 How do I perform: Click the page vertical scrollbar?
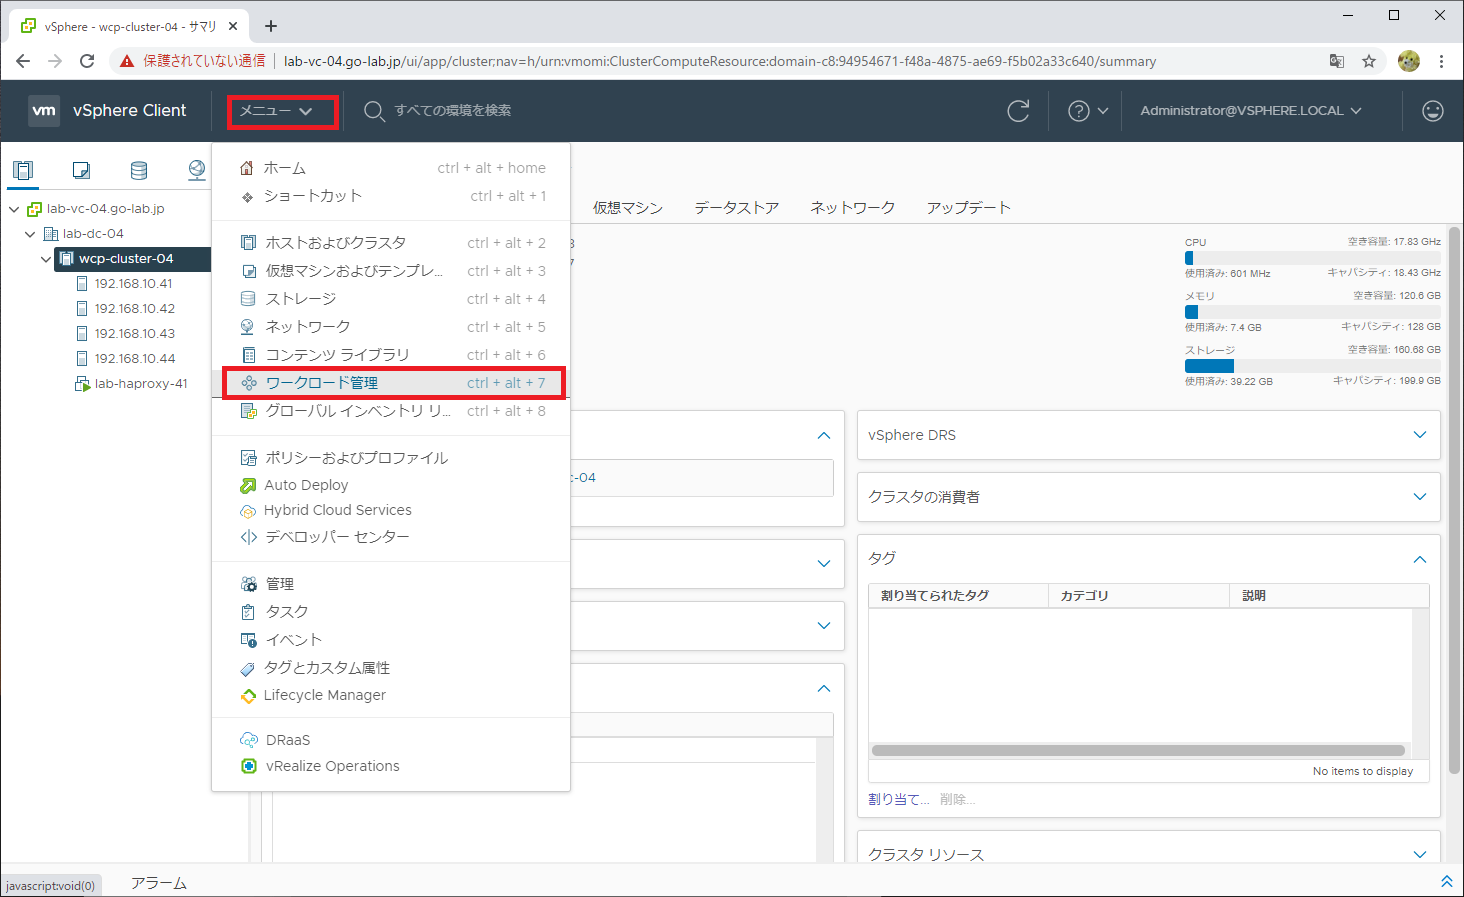coord(1455,500)
